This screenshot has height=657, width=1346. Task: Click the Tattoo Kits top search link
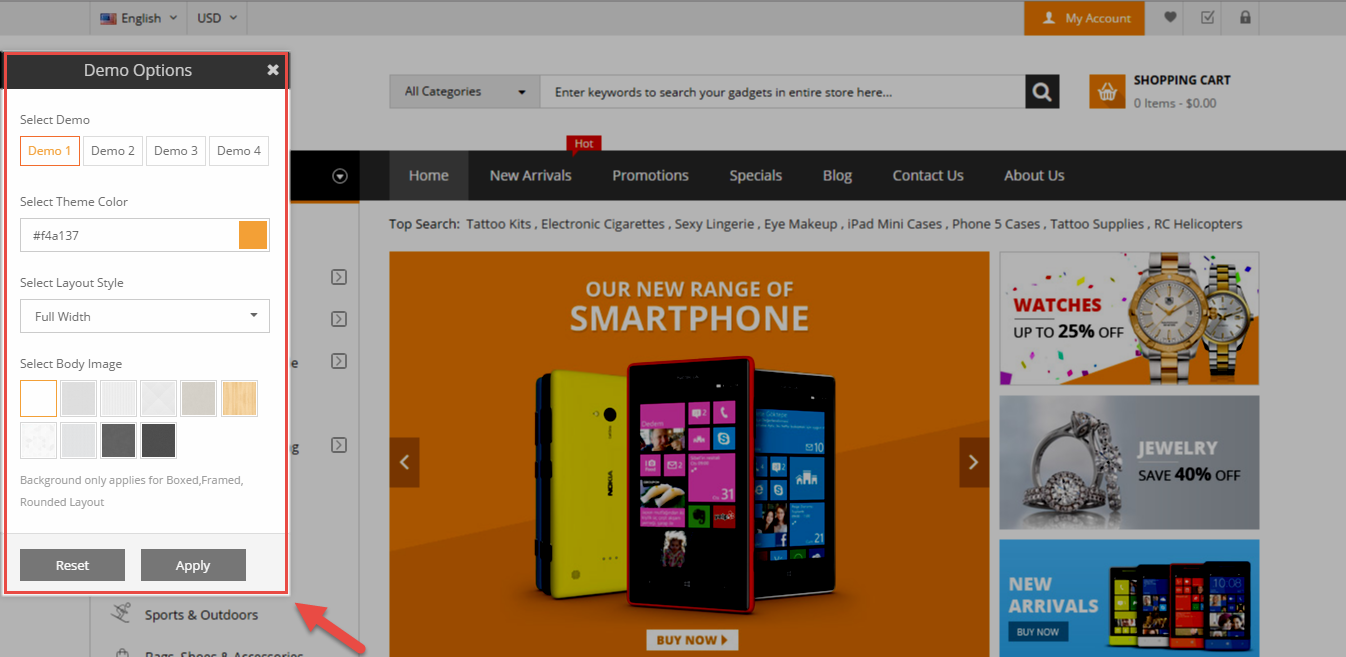(x=499, y=224)
